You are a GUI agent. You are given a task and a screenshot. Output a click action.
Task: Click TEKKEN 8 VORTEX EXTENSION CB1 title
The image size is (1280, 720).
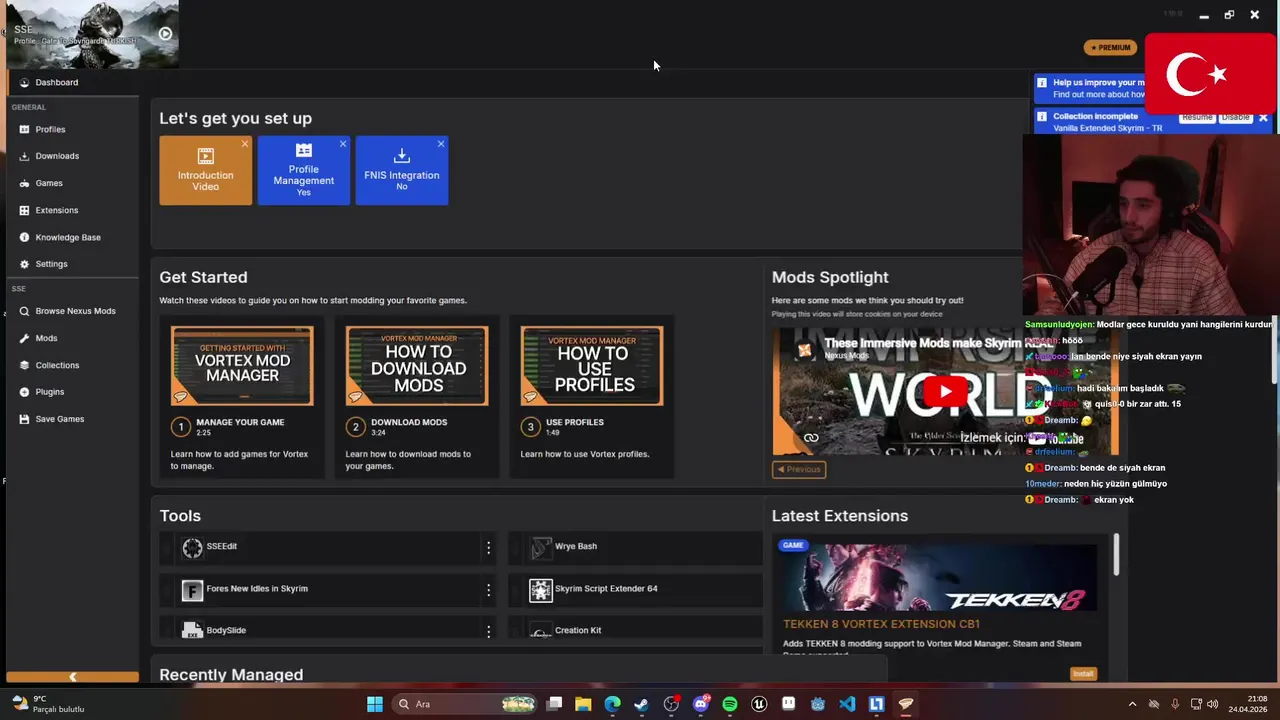point(881,624)
